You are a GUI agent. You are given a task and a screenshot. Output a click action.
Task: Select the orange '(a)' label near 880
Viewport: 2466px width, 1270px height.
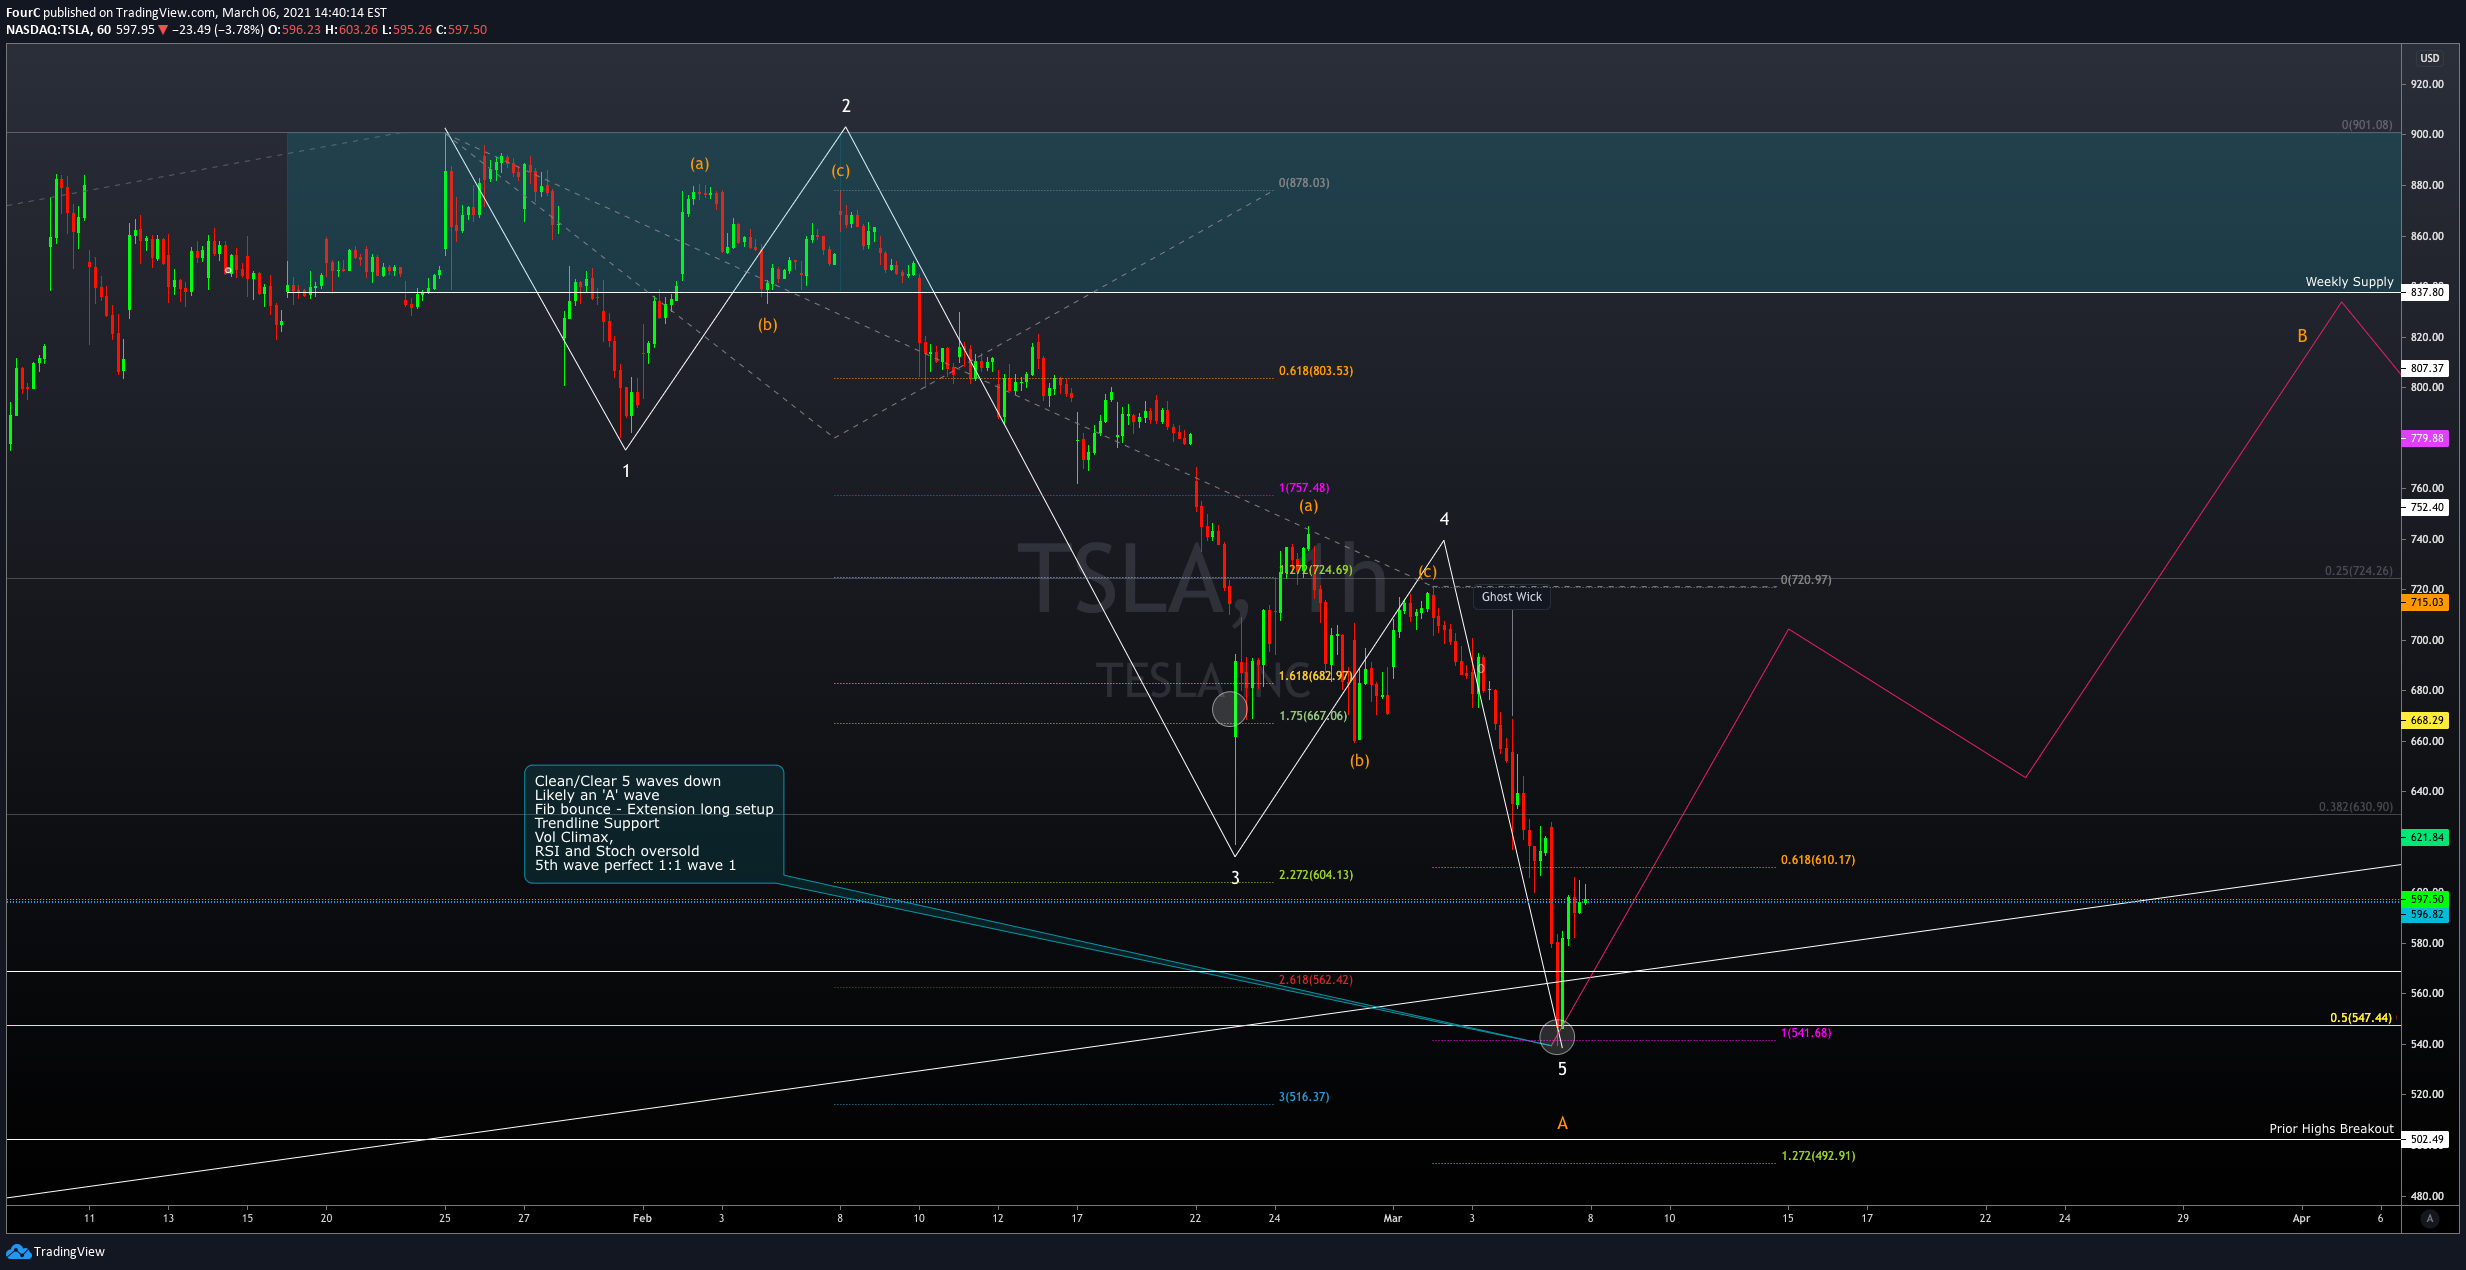(x=699, y=164)
